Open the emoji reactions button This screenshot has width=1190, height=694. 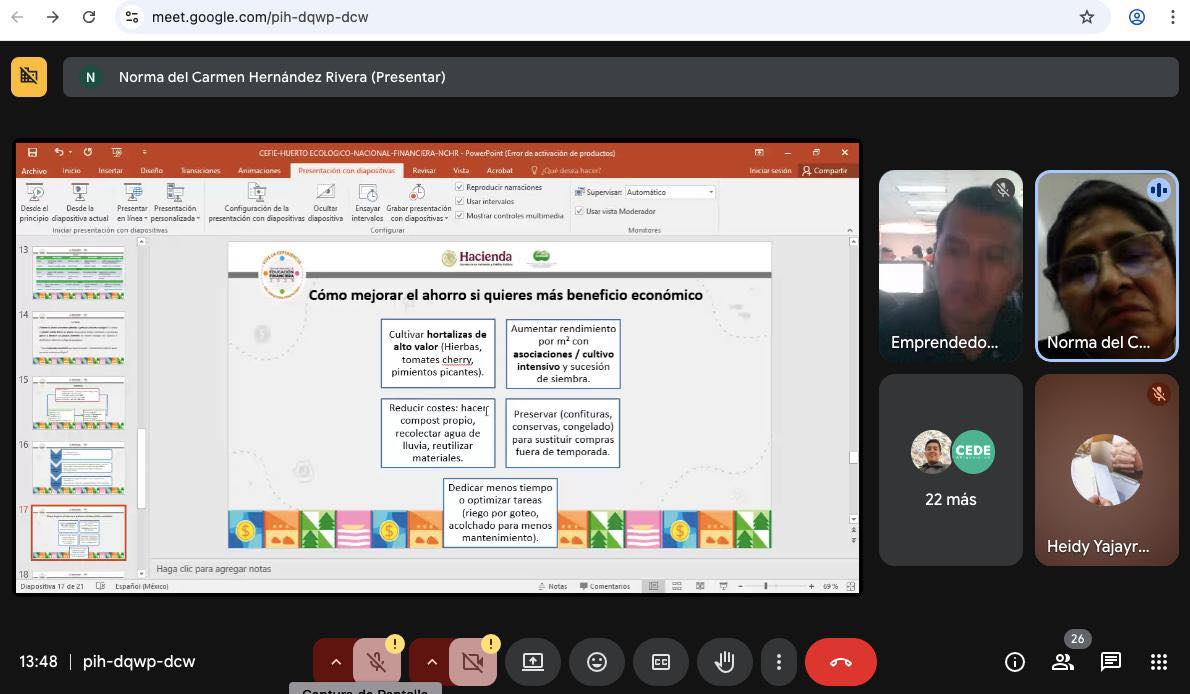(x=597, y=662)
